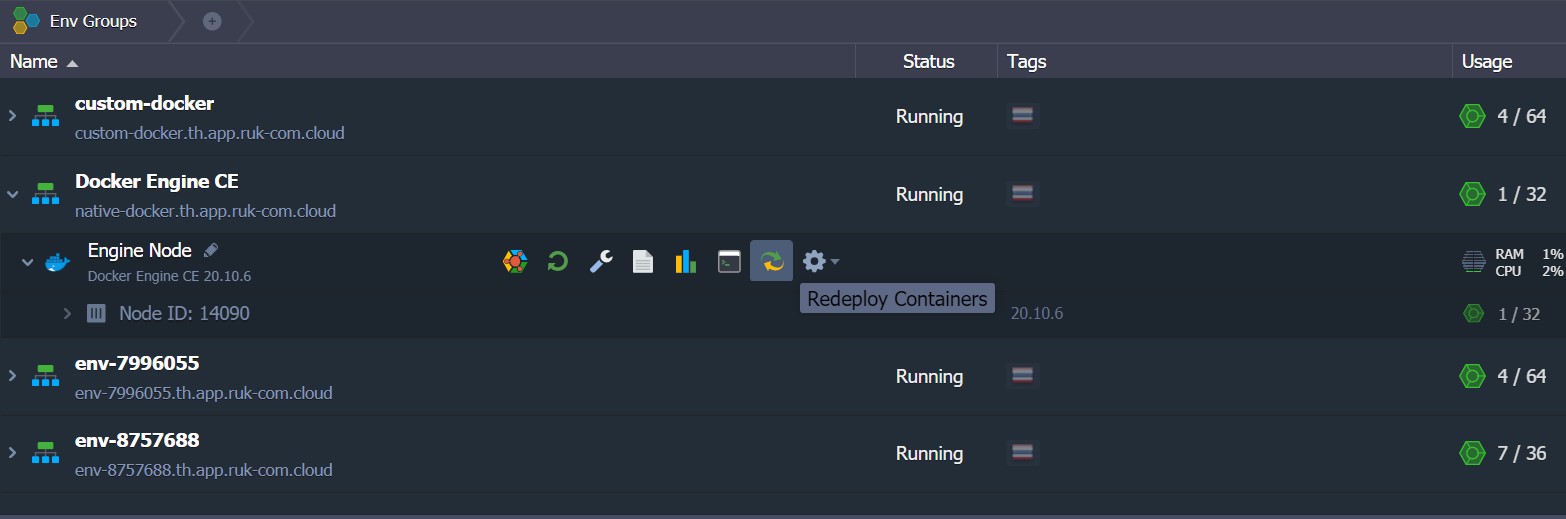1566x519 pixels.
Task: Click the region flag tag for Docker Engine CE
Action: (x=1023, y=194)
